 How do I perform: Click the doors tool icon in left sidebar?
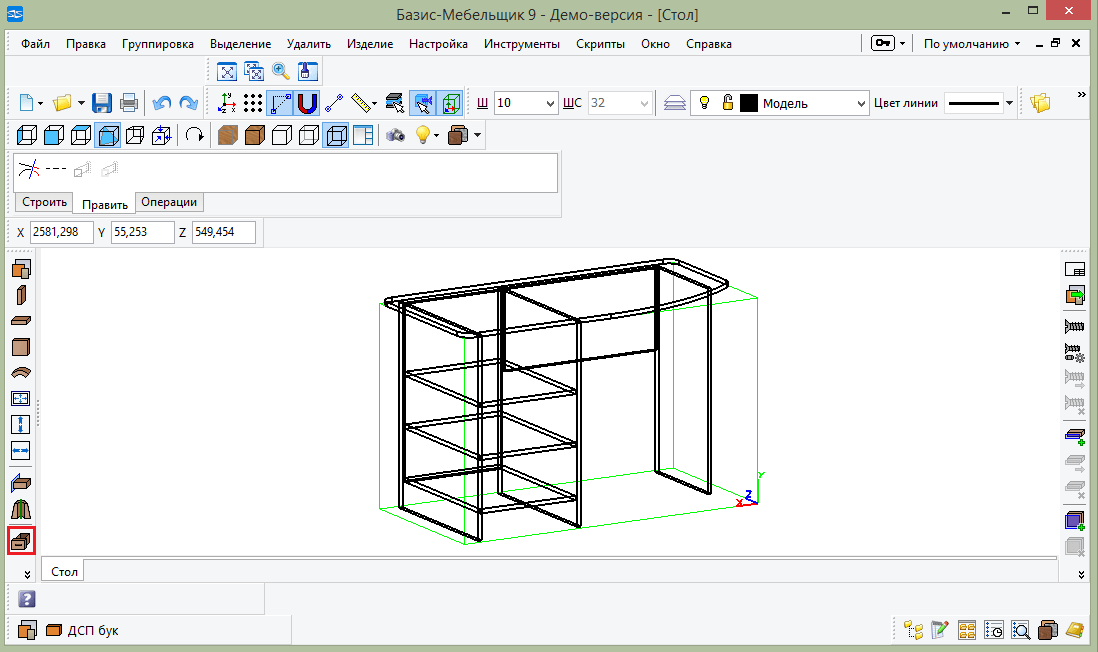[21, 509]
